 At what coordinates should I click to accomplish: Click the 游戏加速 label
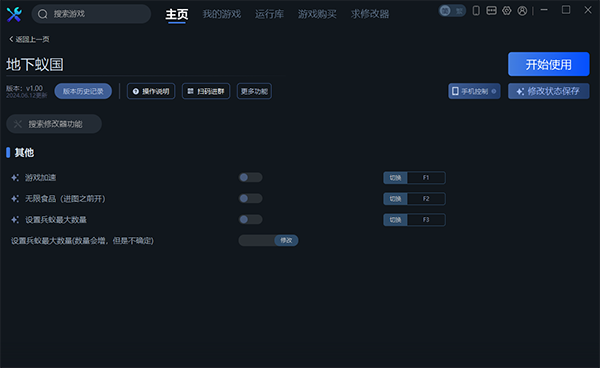[x=41, y=177]
